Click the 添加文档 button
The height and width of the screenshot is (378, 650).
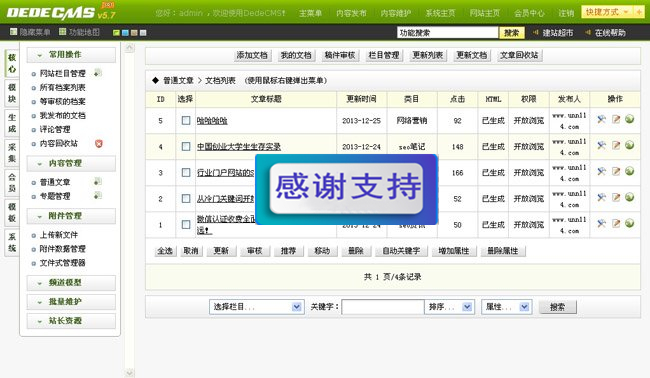[x=252, y=55]
